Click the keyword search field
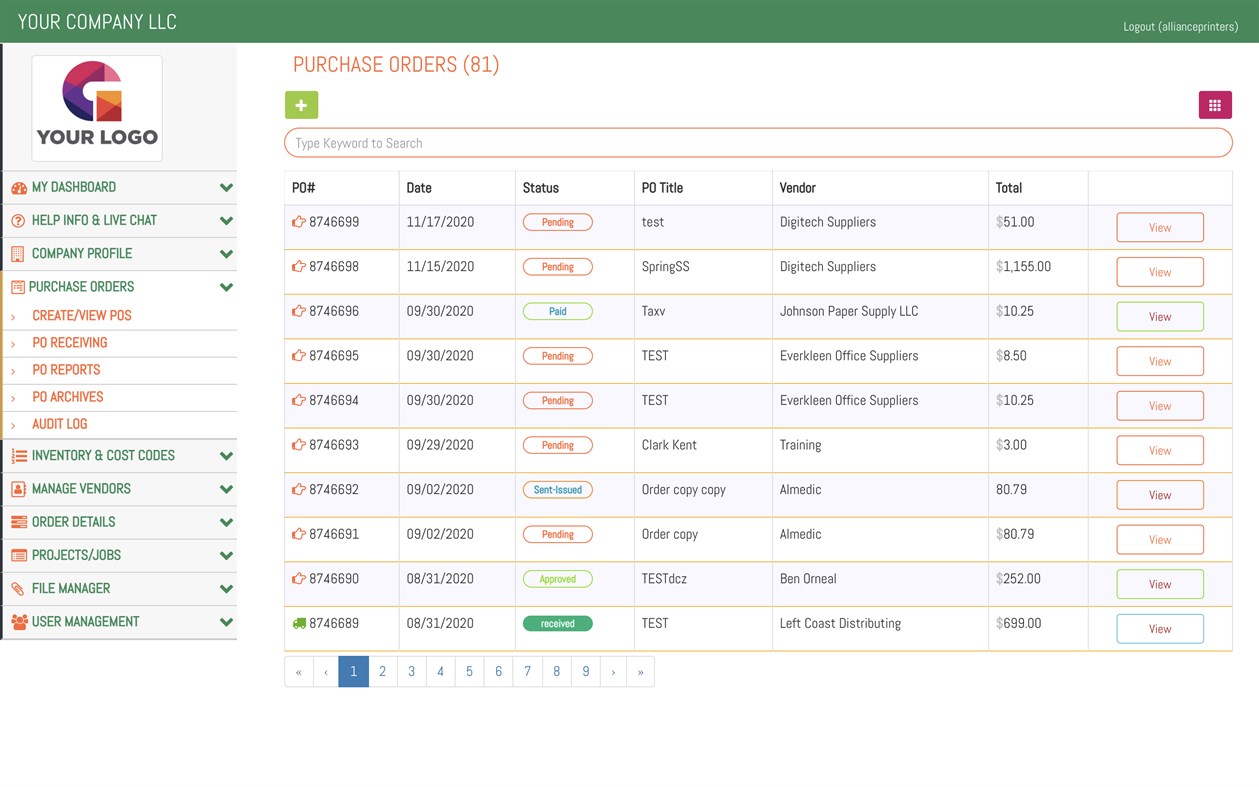The width and height of the screenshot is (1259, 787). click(758, 142)
